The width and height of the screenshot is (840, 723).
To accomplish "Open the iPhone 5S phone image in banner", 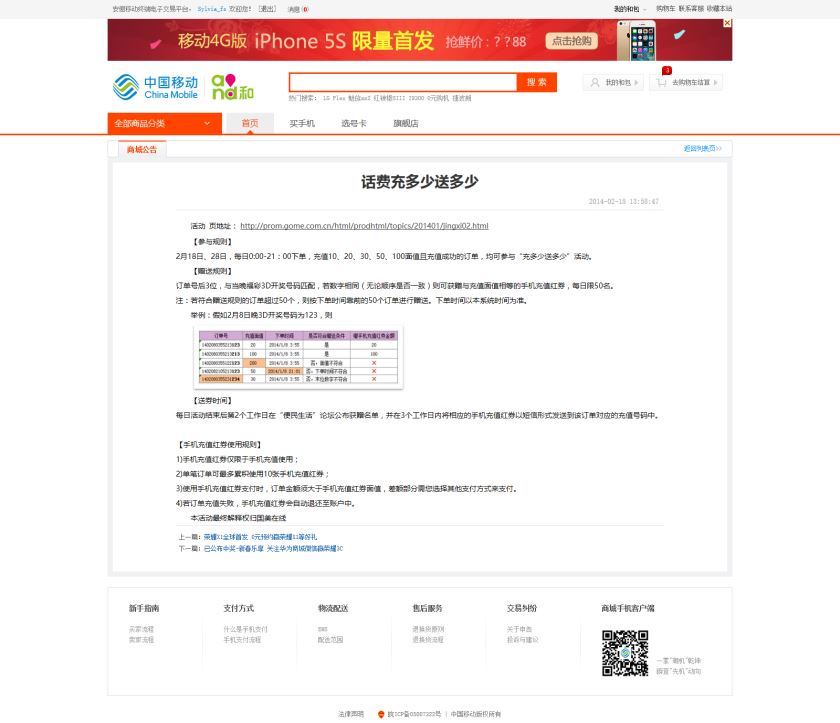I will coord(636,41).
